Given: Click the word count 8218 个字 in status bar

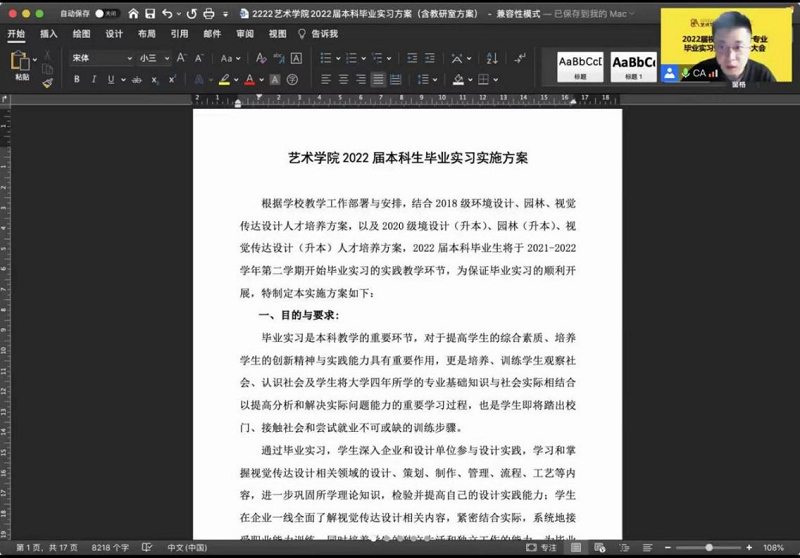Looking at the screenshot, I should tap(110, 548).
